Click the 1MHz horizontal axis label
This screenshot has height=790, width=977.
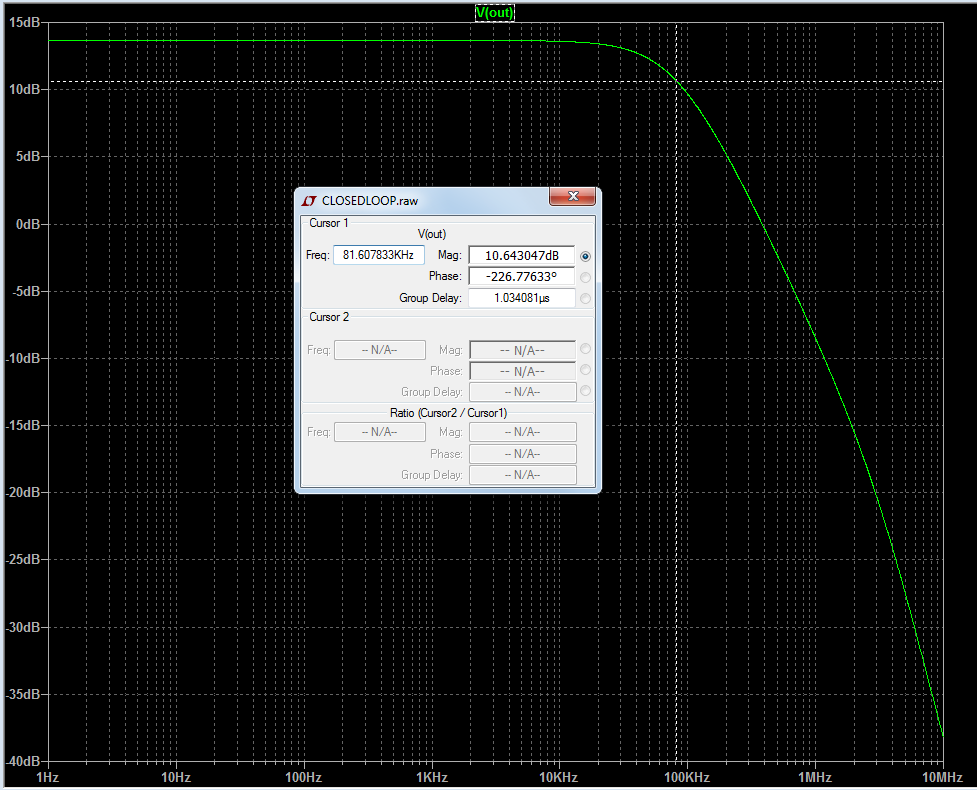pos(815,777)
